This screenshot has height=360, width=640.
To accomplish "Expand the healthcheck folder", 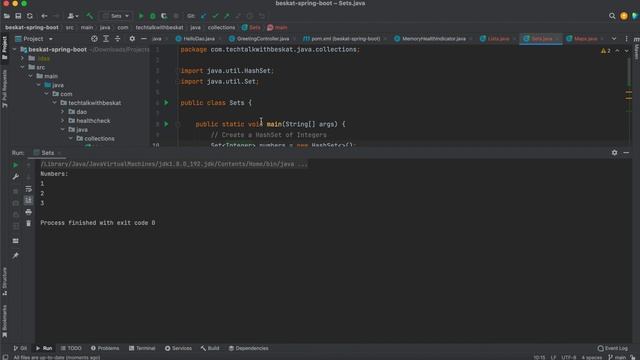I will coord(62,120).
